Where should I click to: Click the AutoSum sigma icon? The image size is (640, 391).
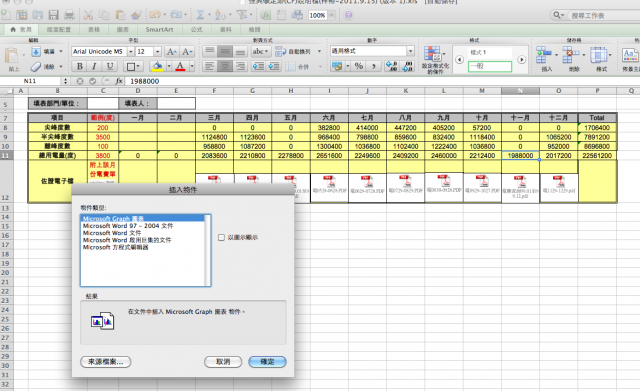click(200, 15)
